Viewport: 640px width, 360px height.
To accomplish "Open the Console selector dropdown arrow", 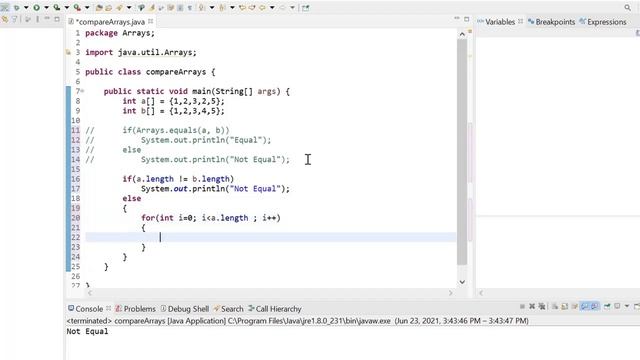I will click(x=627, y=306).
